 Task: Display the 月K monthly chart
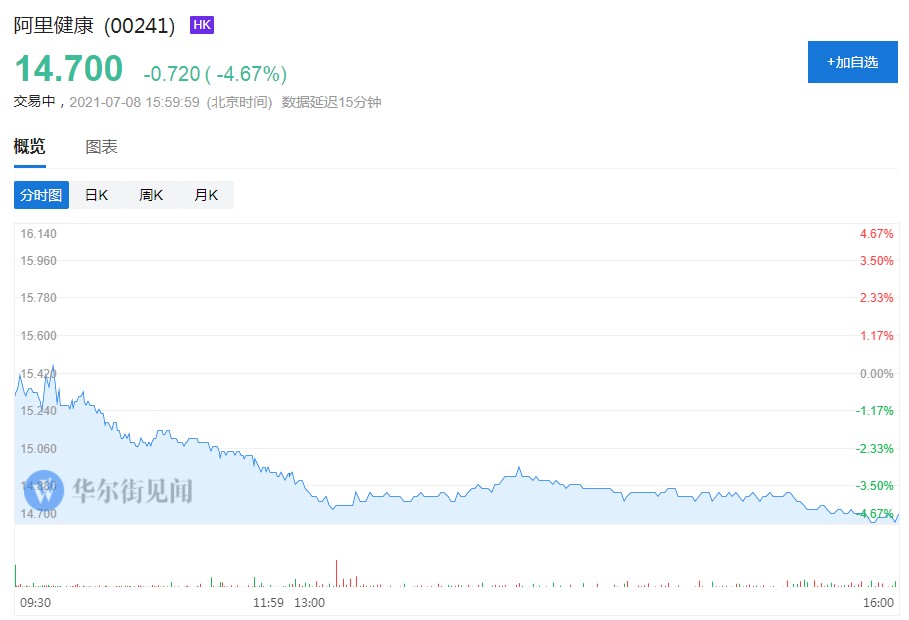click(x=206, y=195)
